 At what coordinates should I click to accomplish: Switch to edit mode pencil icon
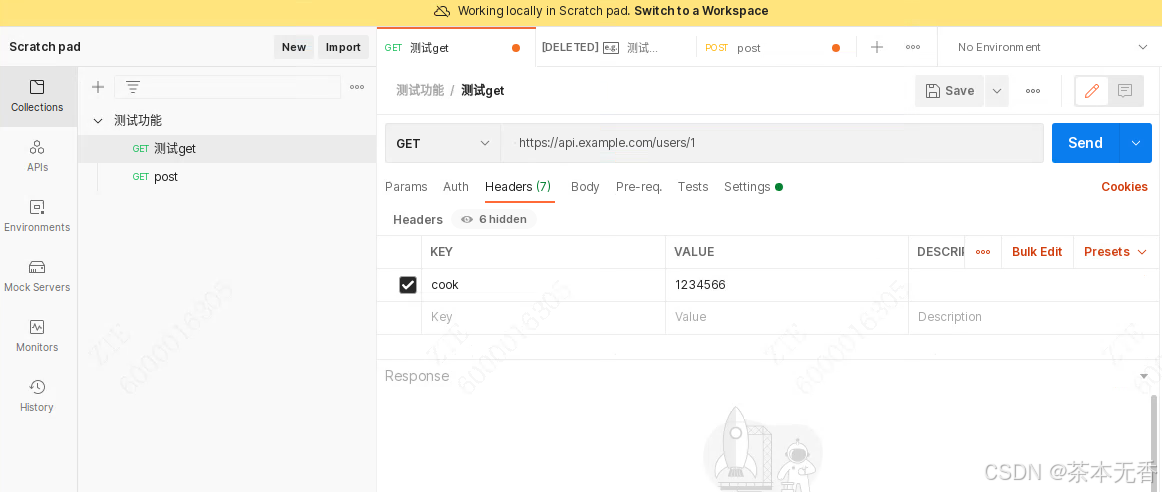click(x=1092, y=91)
